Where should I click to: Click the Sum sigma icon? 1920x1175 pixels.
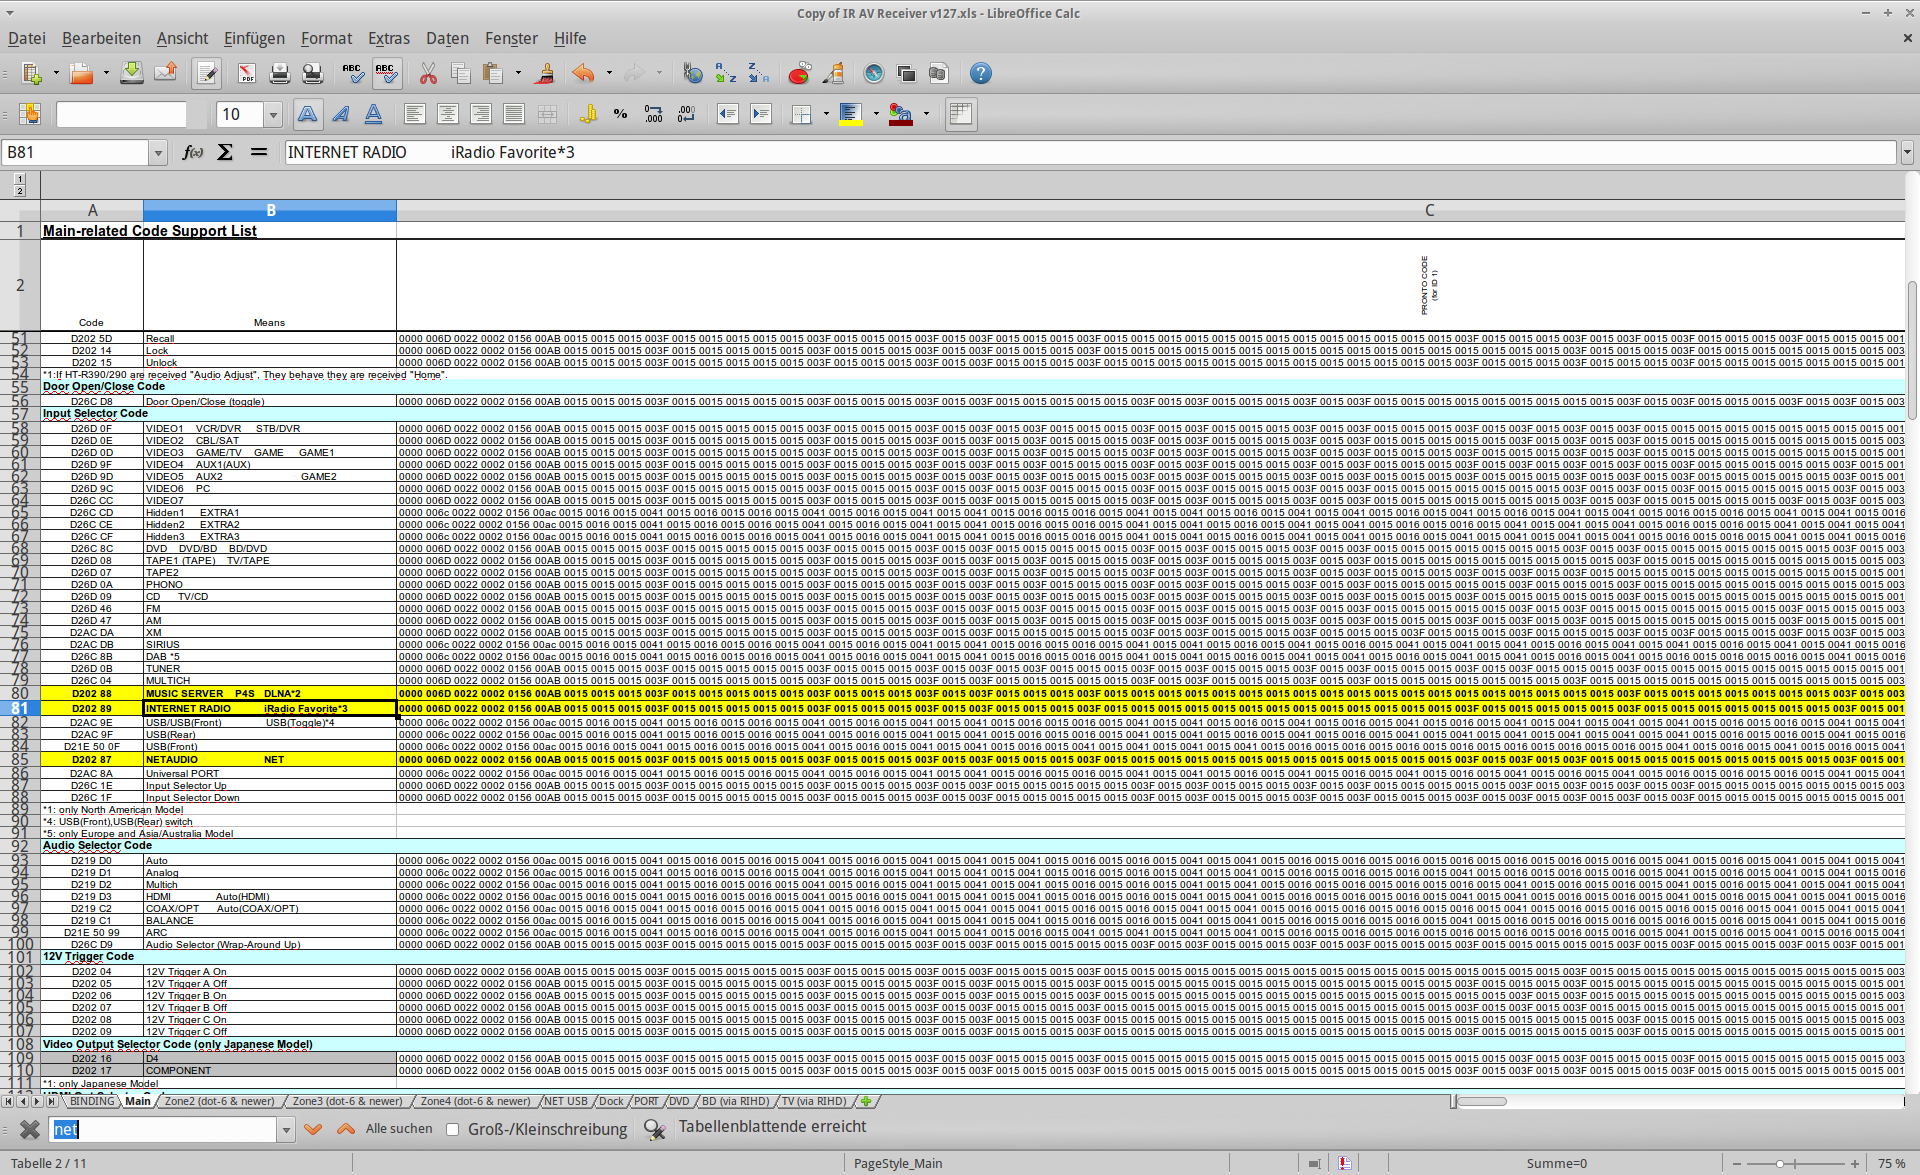click(225, 152)
